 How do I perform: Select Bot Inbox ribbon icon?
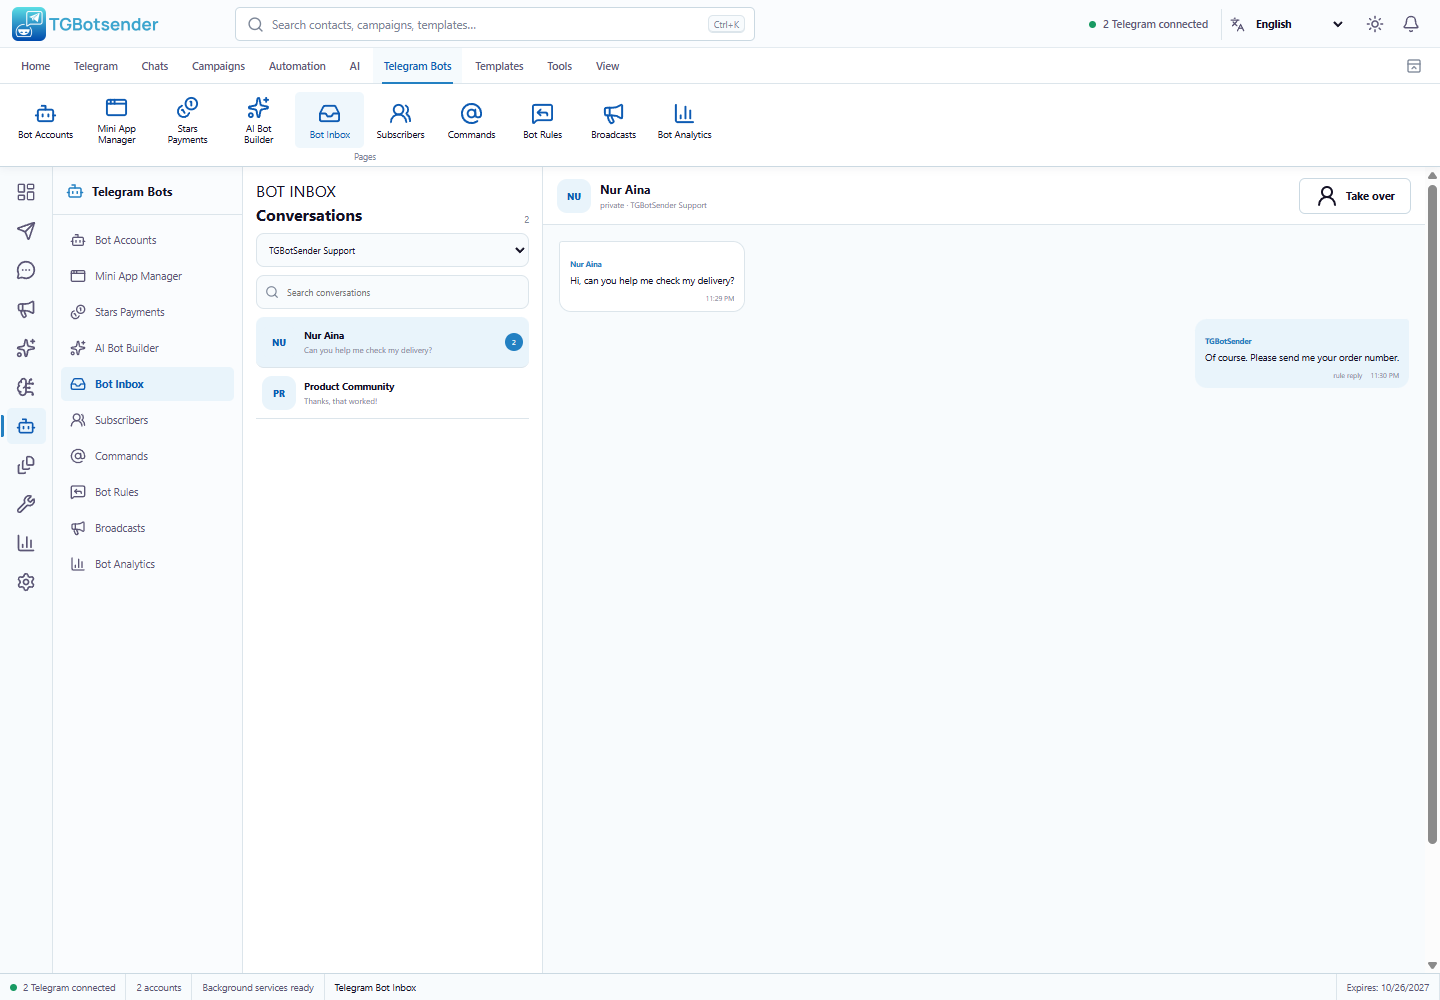click(329, 120)
